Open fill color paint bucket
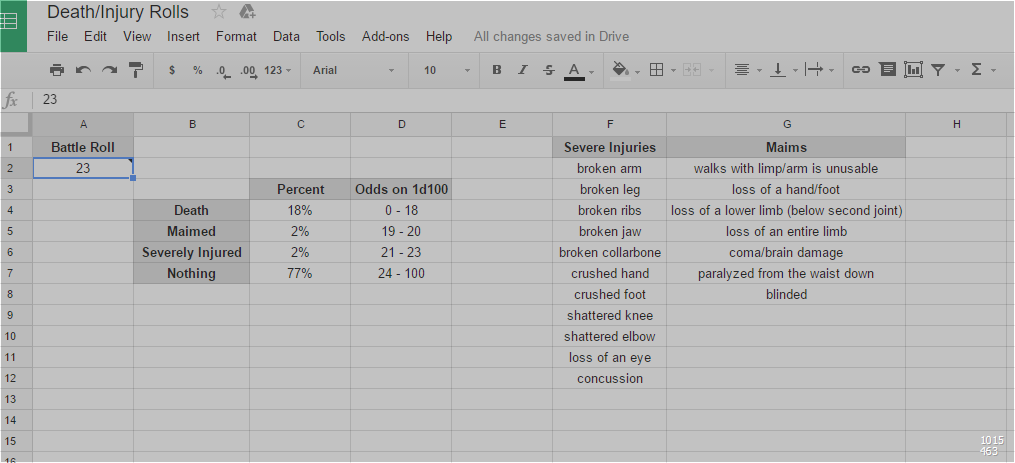Screen dimensions: 1015x463 (x=620, y=70)
